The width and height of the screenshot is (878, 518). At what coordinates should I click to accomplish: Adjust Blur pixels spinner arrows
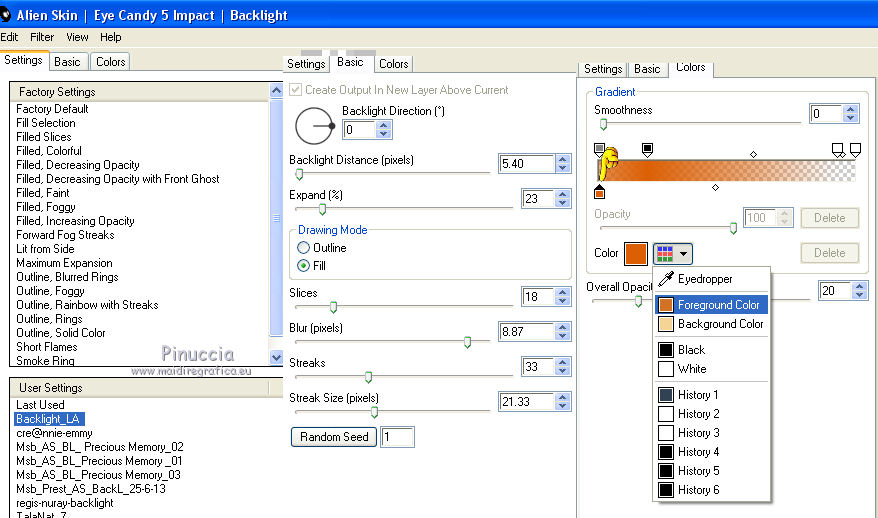pos(563,332)
